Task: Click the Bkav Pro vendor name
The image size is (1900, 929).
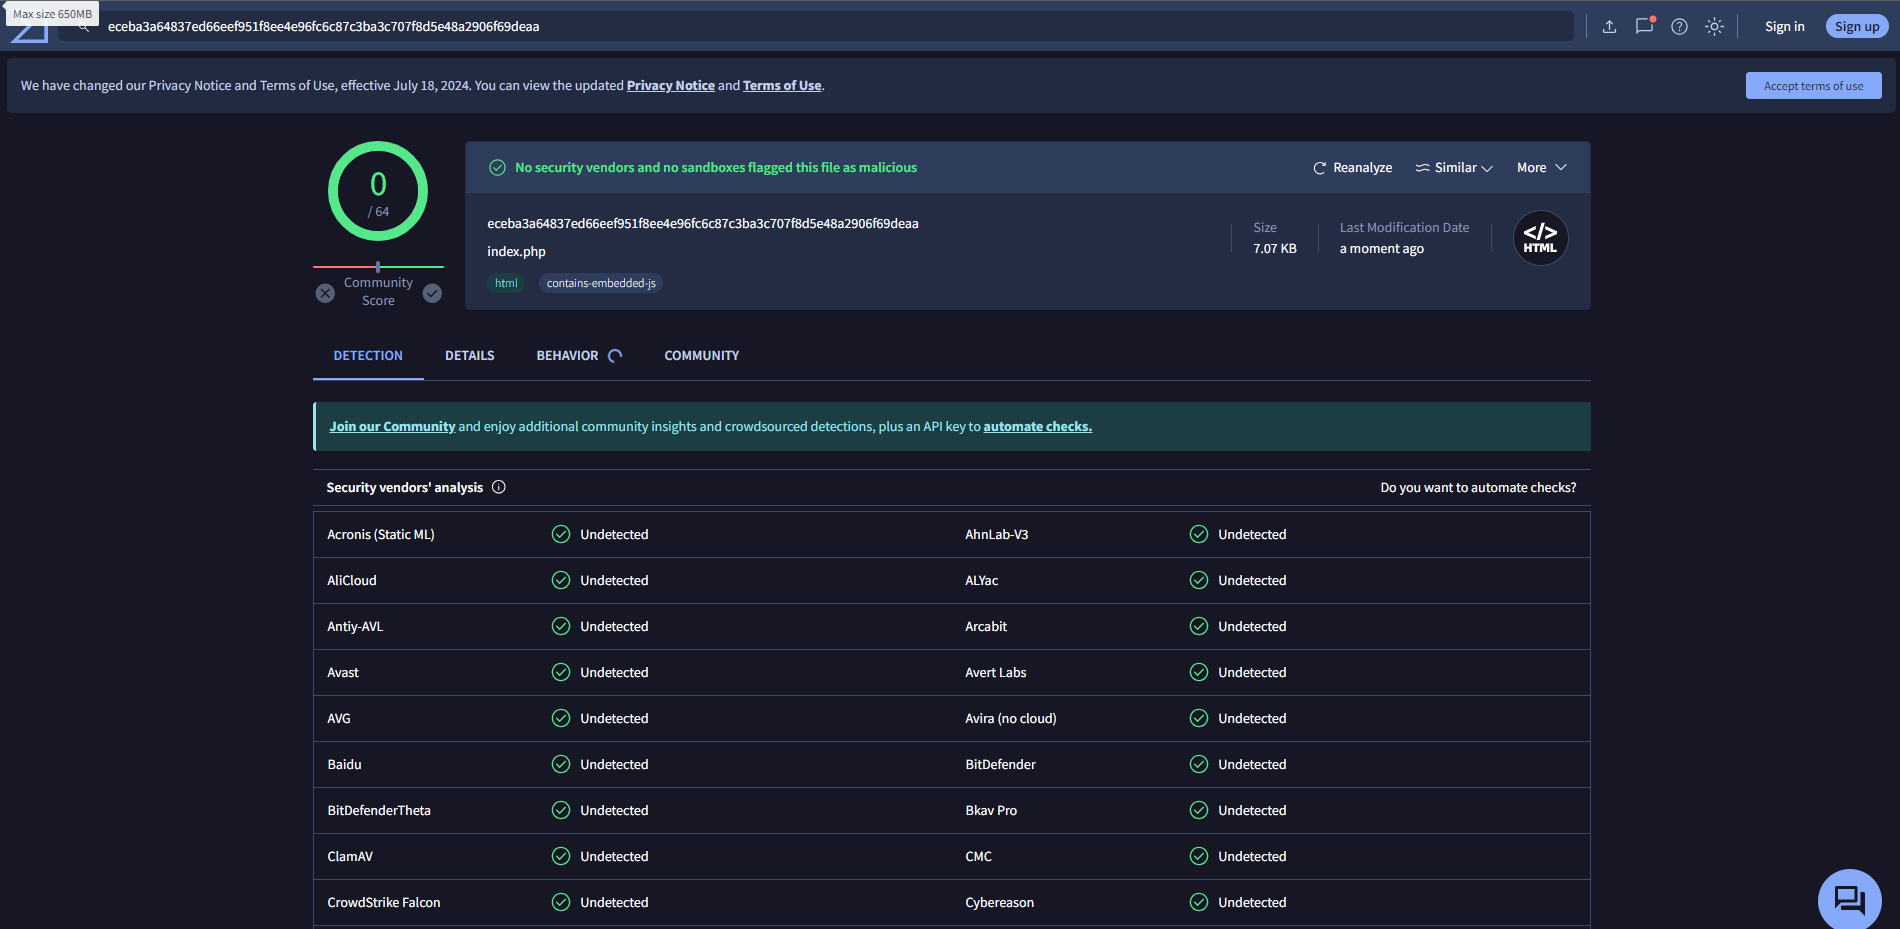Action: [x=991, y=810]
